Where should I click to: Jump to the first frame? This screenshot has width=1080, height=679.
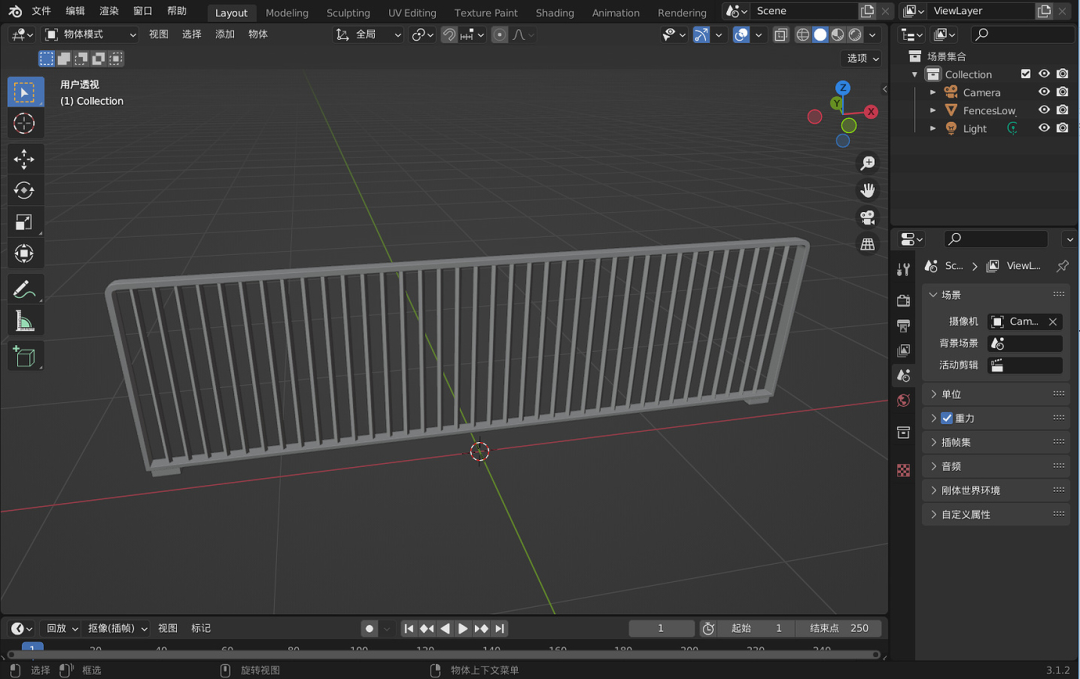click(408, 628)
